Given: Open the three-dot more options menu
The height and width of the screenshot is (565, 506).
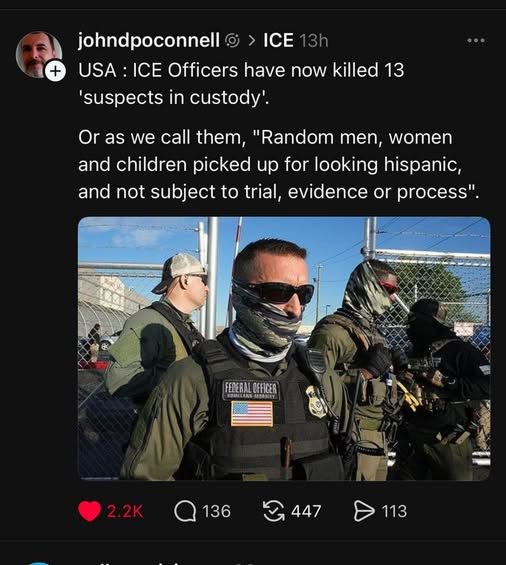Looking at the screenshot, I should [x=476, y=40].
